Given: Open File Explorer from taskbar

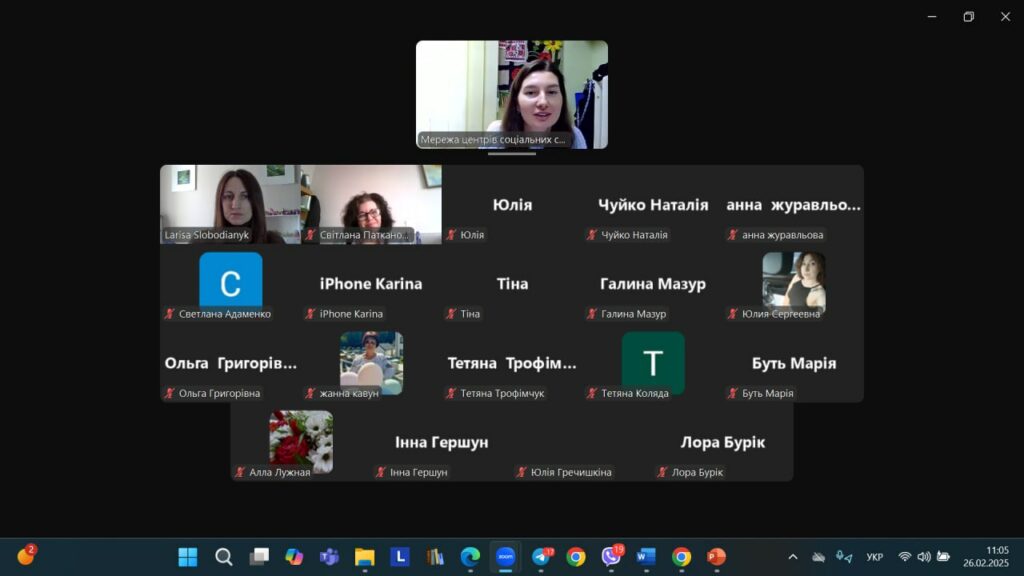Looking at the screenshot, I should tap(364, 557).
